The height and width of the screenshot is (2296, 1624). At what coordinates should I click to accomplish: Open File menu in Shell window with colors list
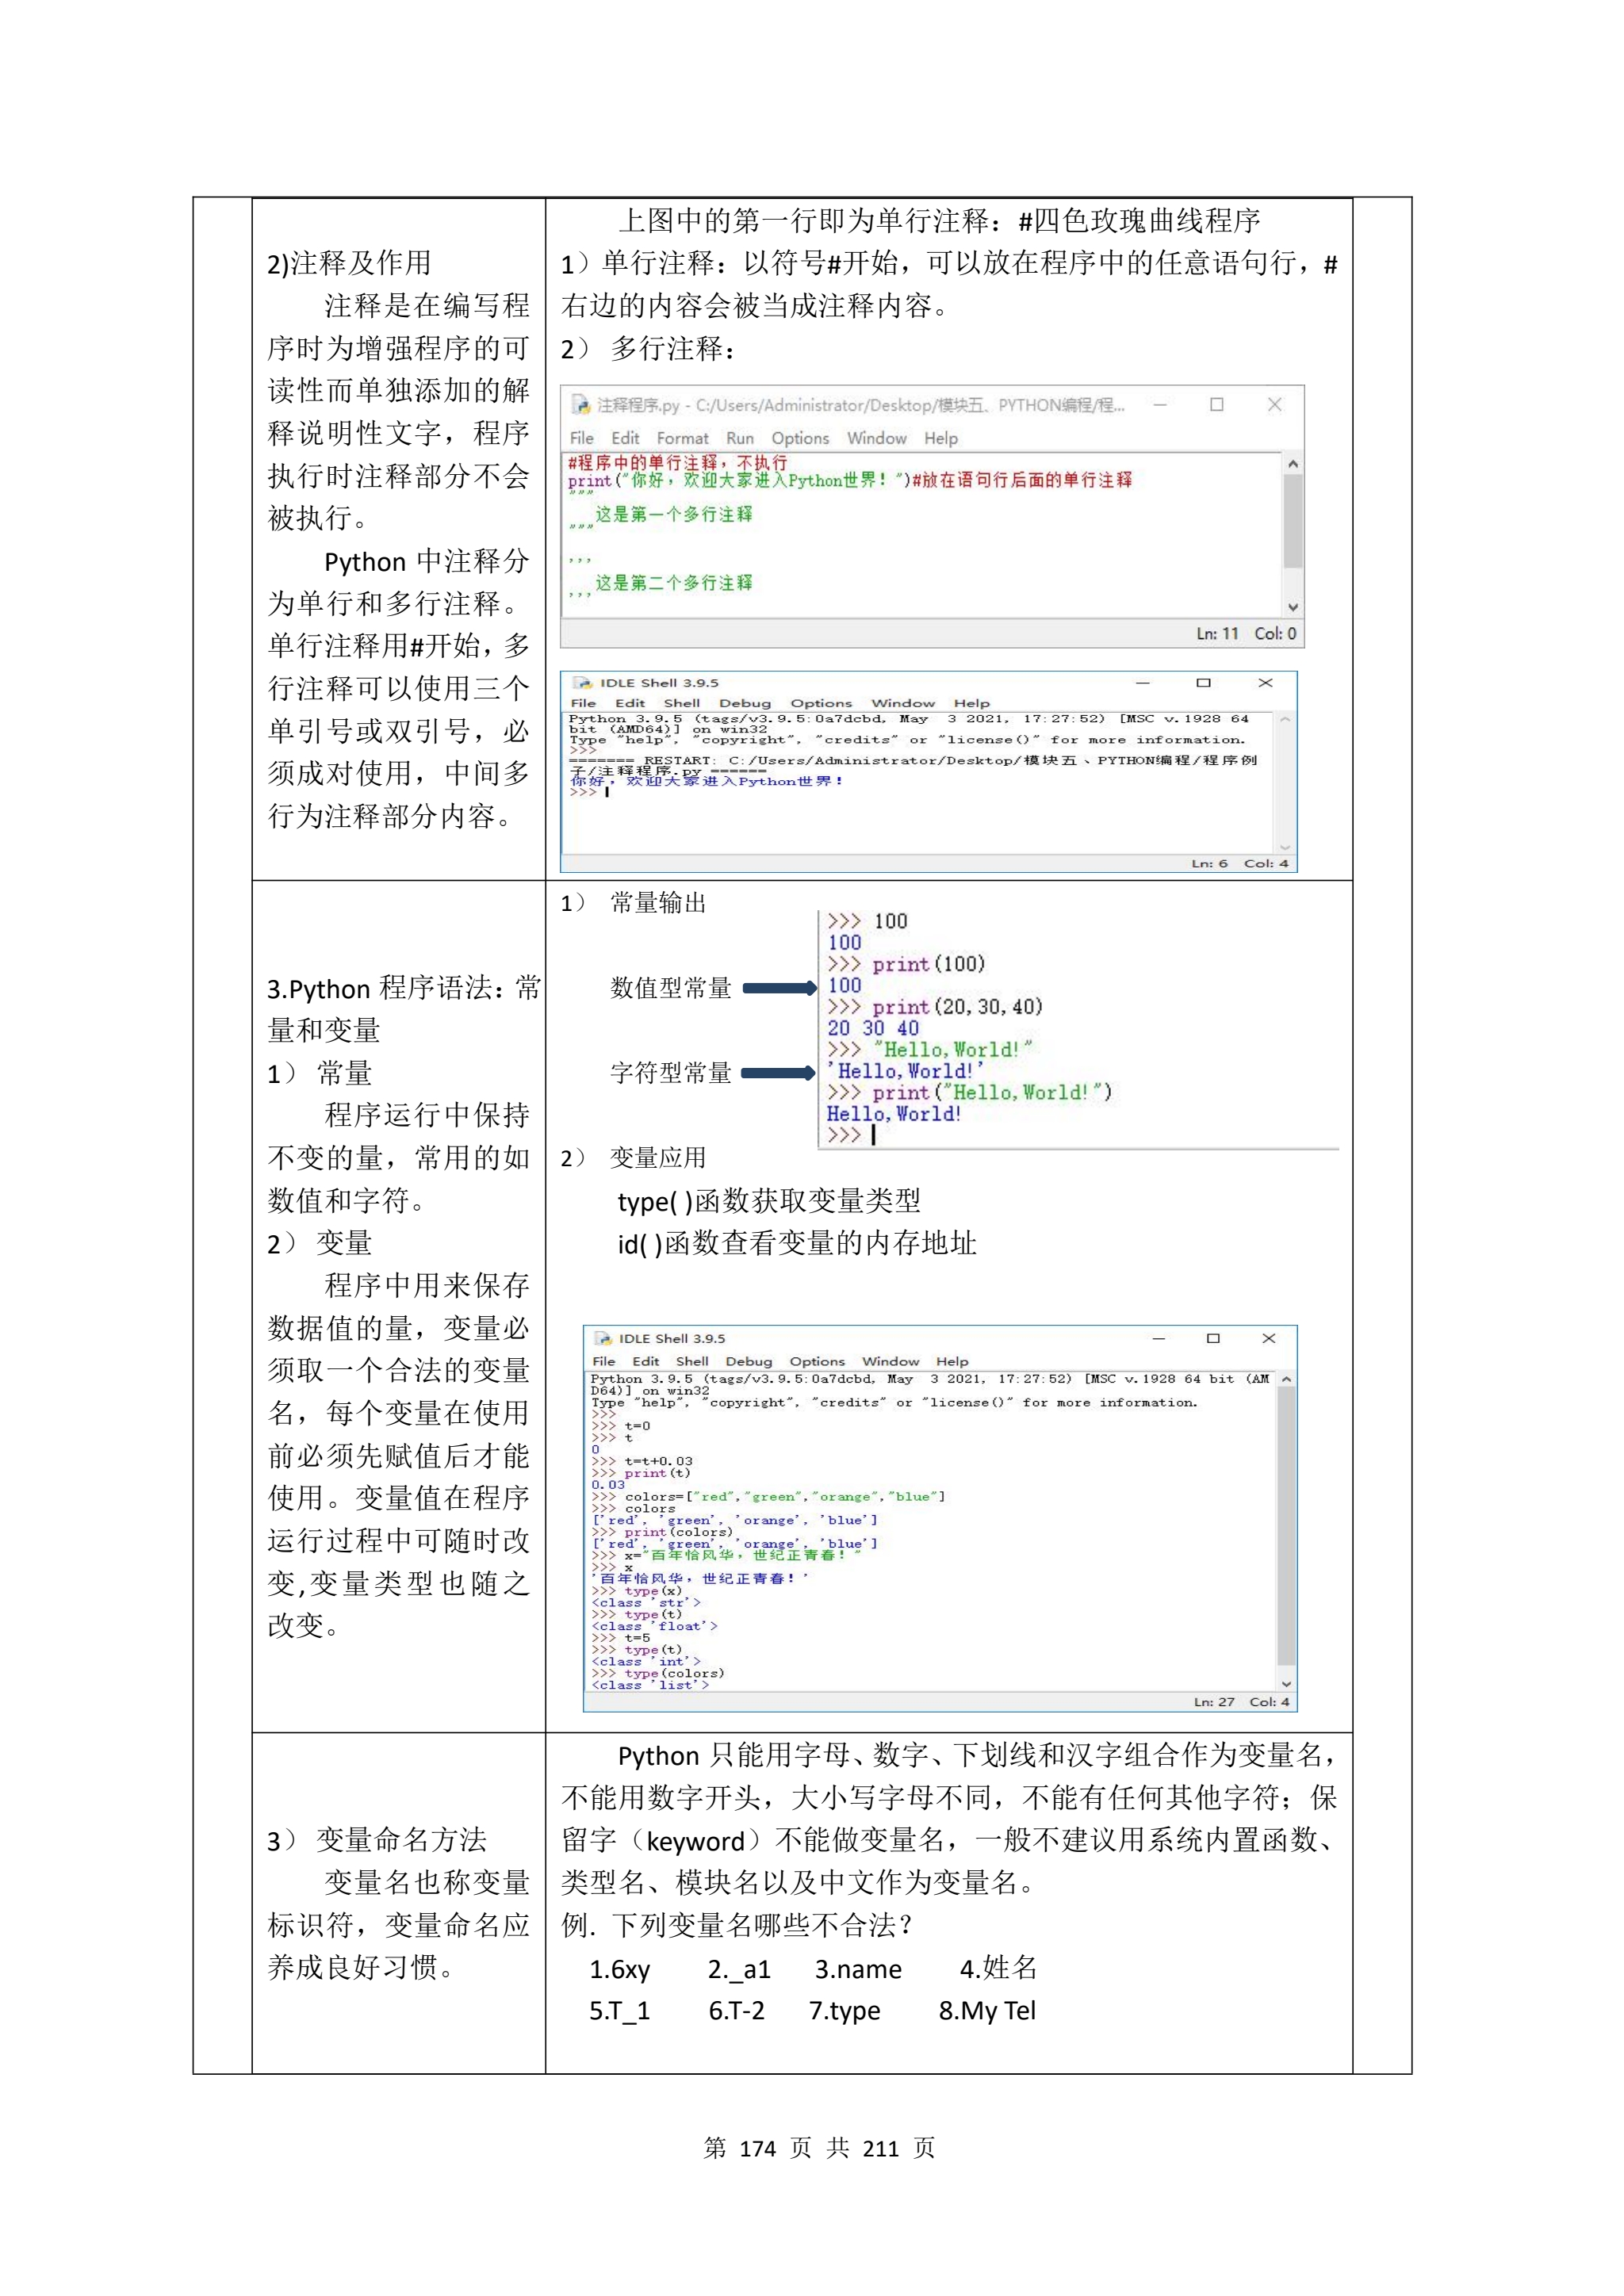[604, 1361]
